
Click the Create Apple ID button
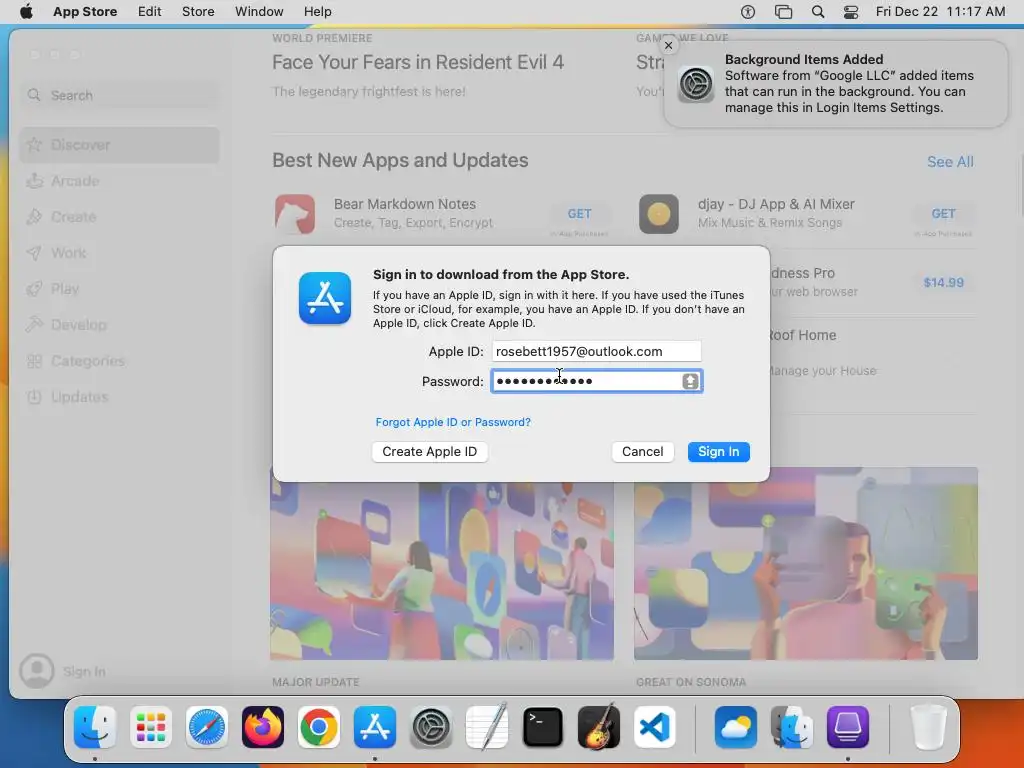[x=430, y=451]
